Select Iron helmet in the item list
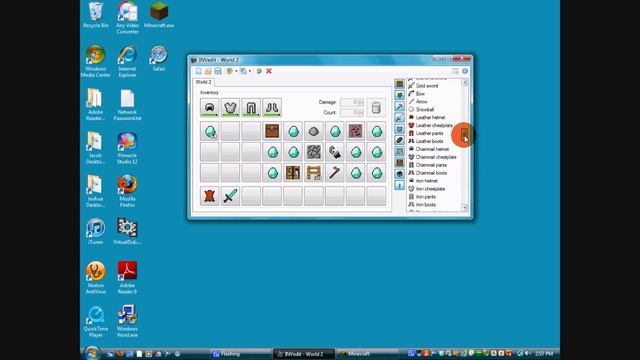Screen dimensions: 640x360 (x=423, y=181)
